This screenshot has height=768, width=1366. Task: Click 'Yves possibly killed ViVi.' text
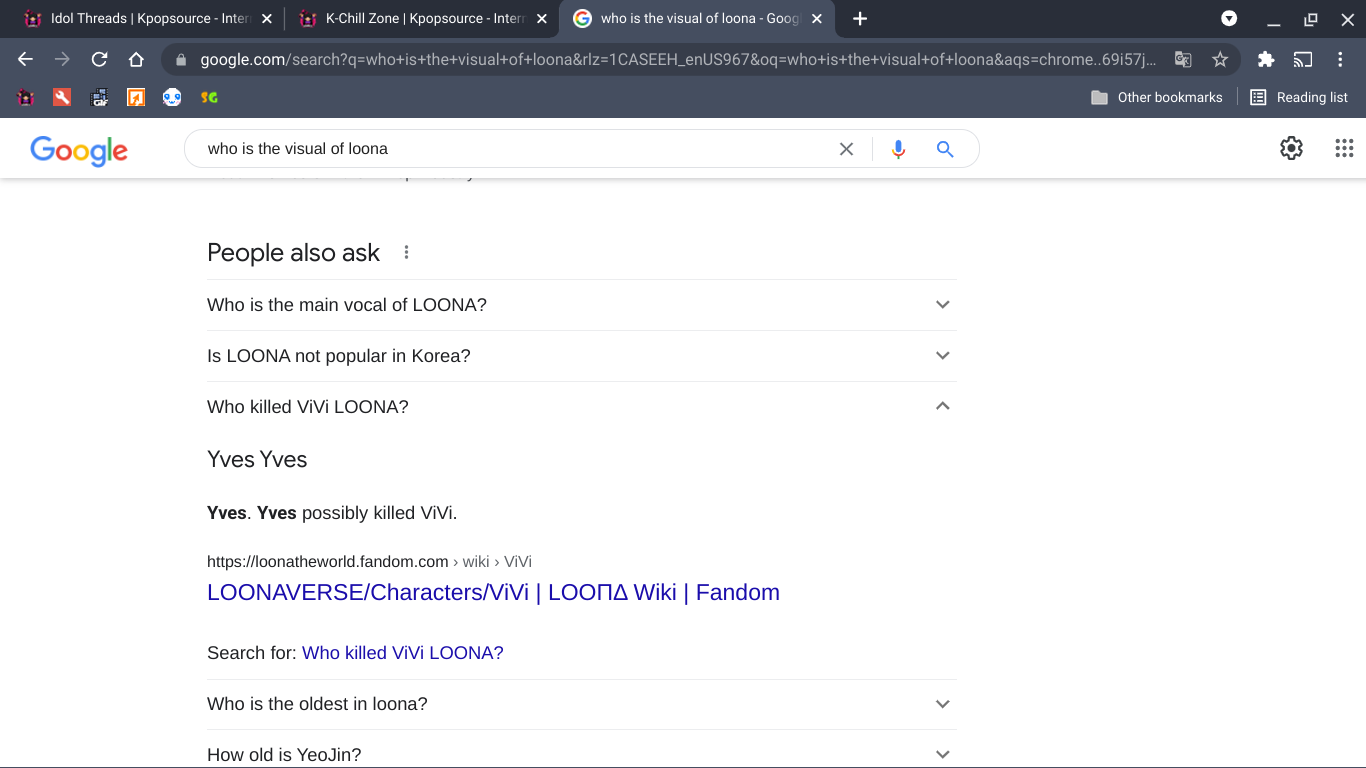[x=332, y=513]
